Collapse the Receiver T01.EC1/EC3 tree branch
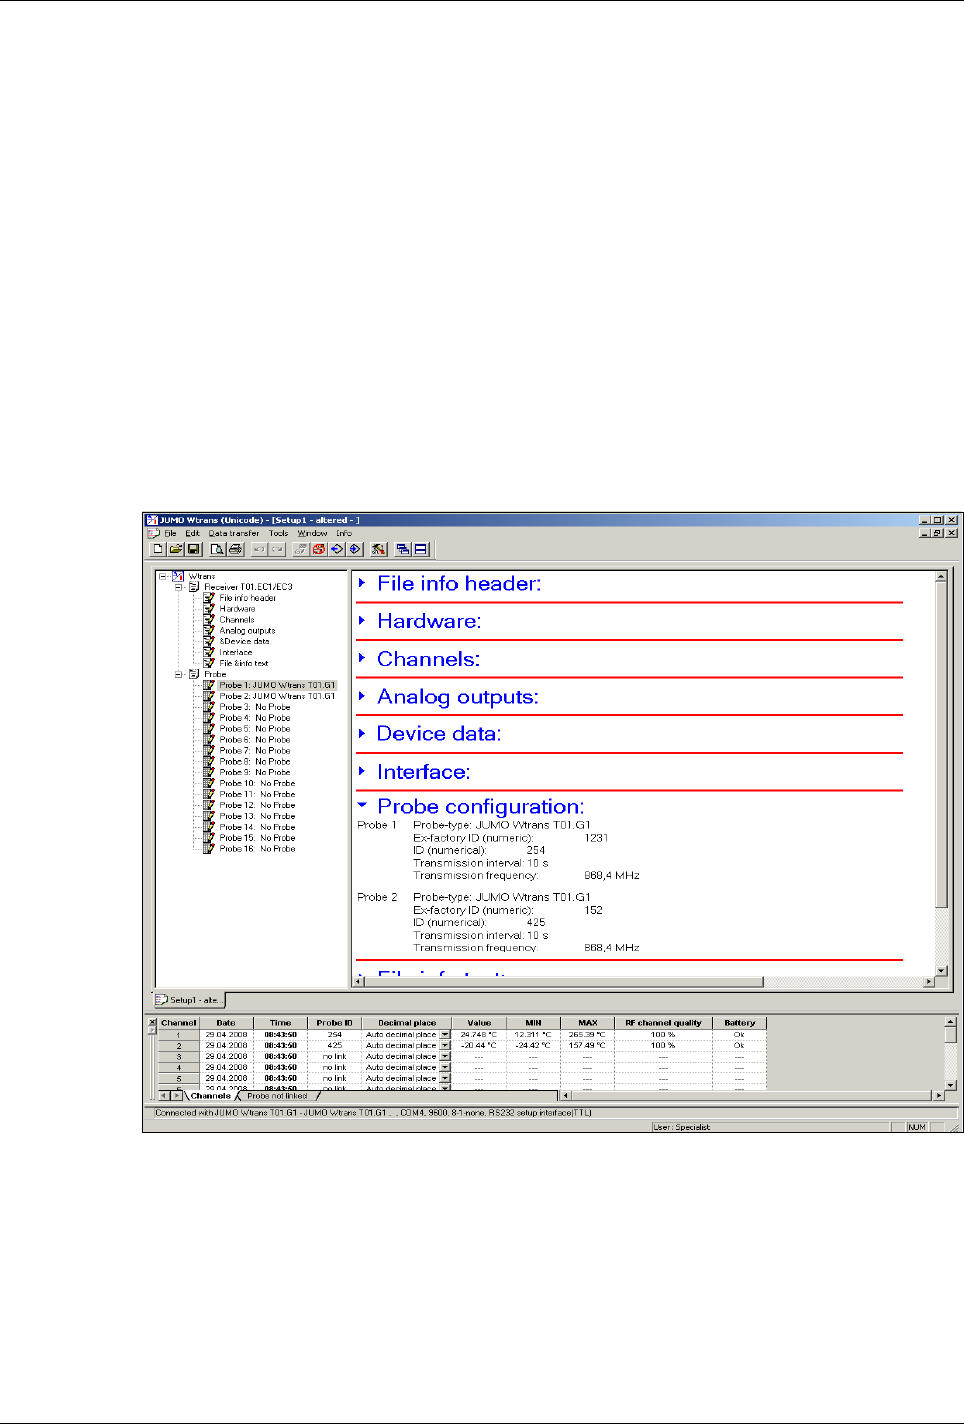 179,587
